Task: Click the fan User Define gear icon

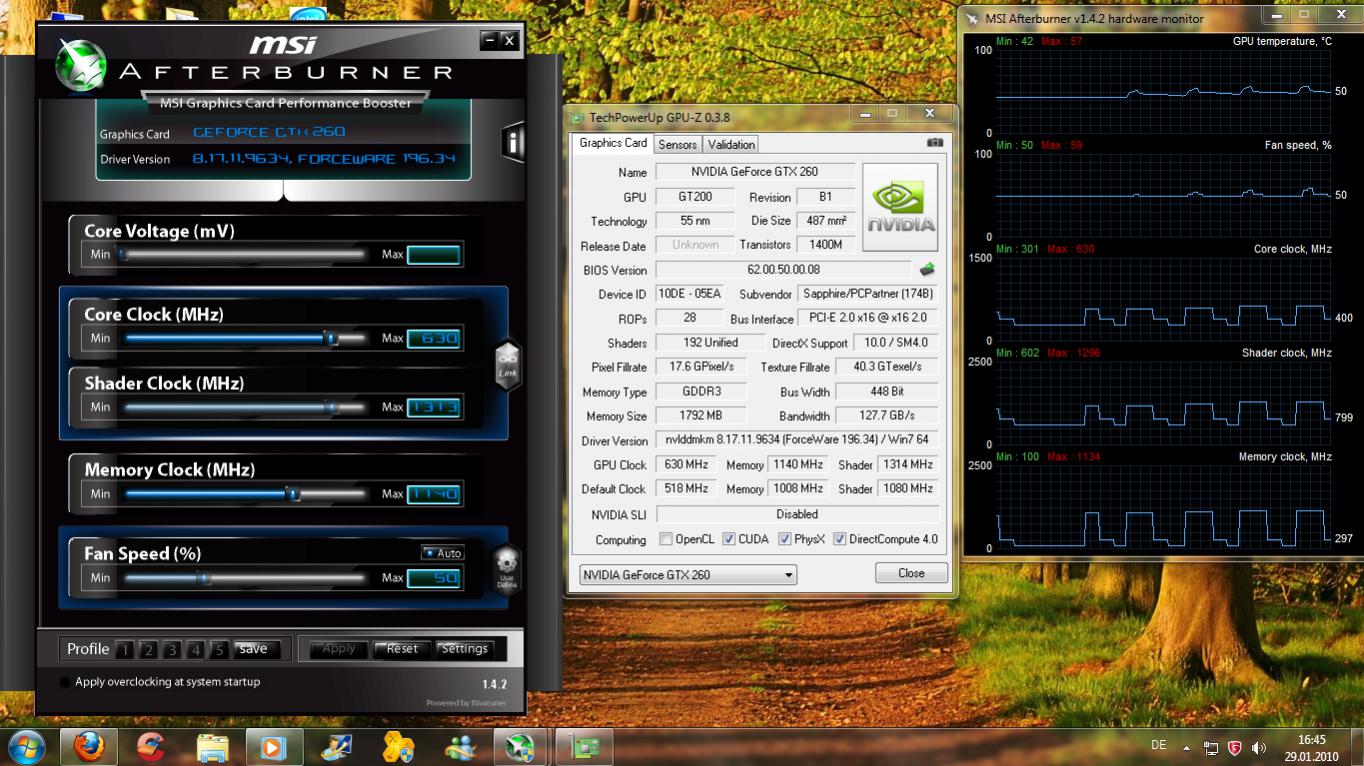Action: [507, 567]
